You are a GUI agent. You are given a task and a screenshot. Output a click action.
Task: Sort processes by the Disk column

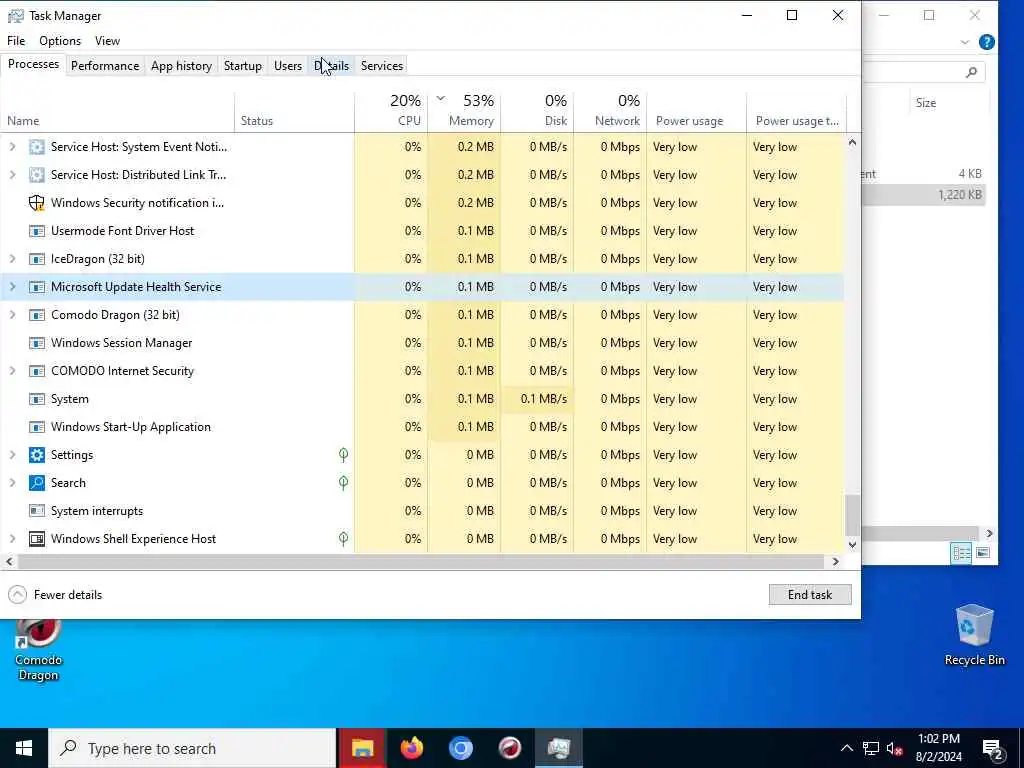click(537, 111)
